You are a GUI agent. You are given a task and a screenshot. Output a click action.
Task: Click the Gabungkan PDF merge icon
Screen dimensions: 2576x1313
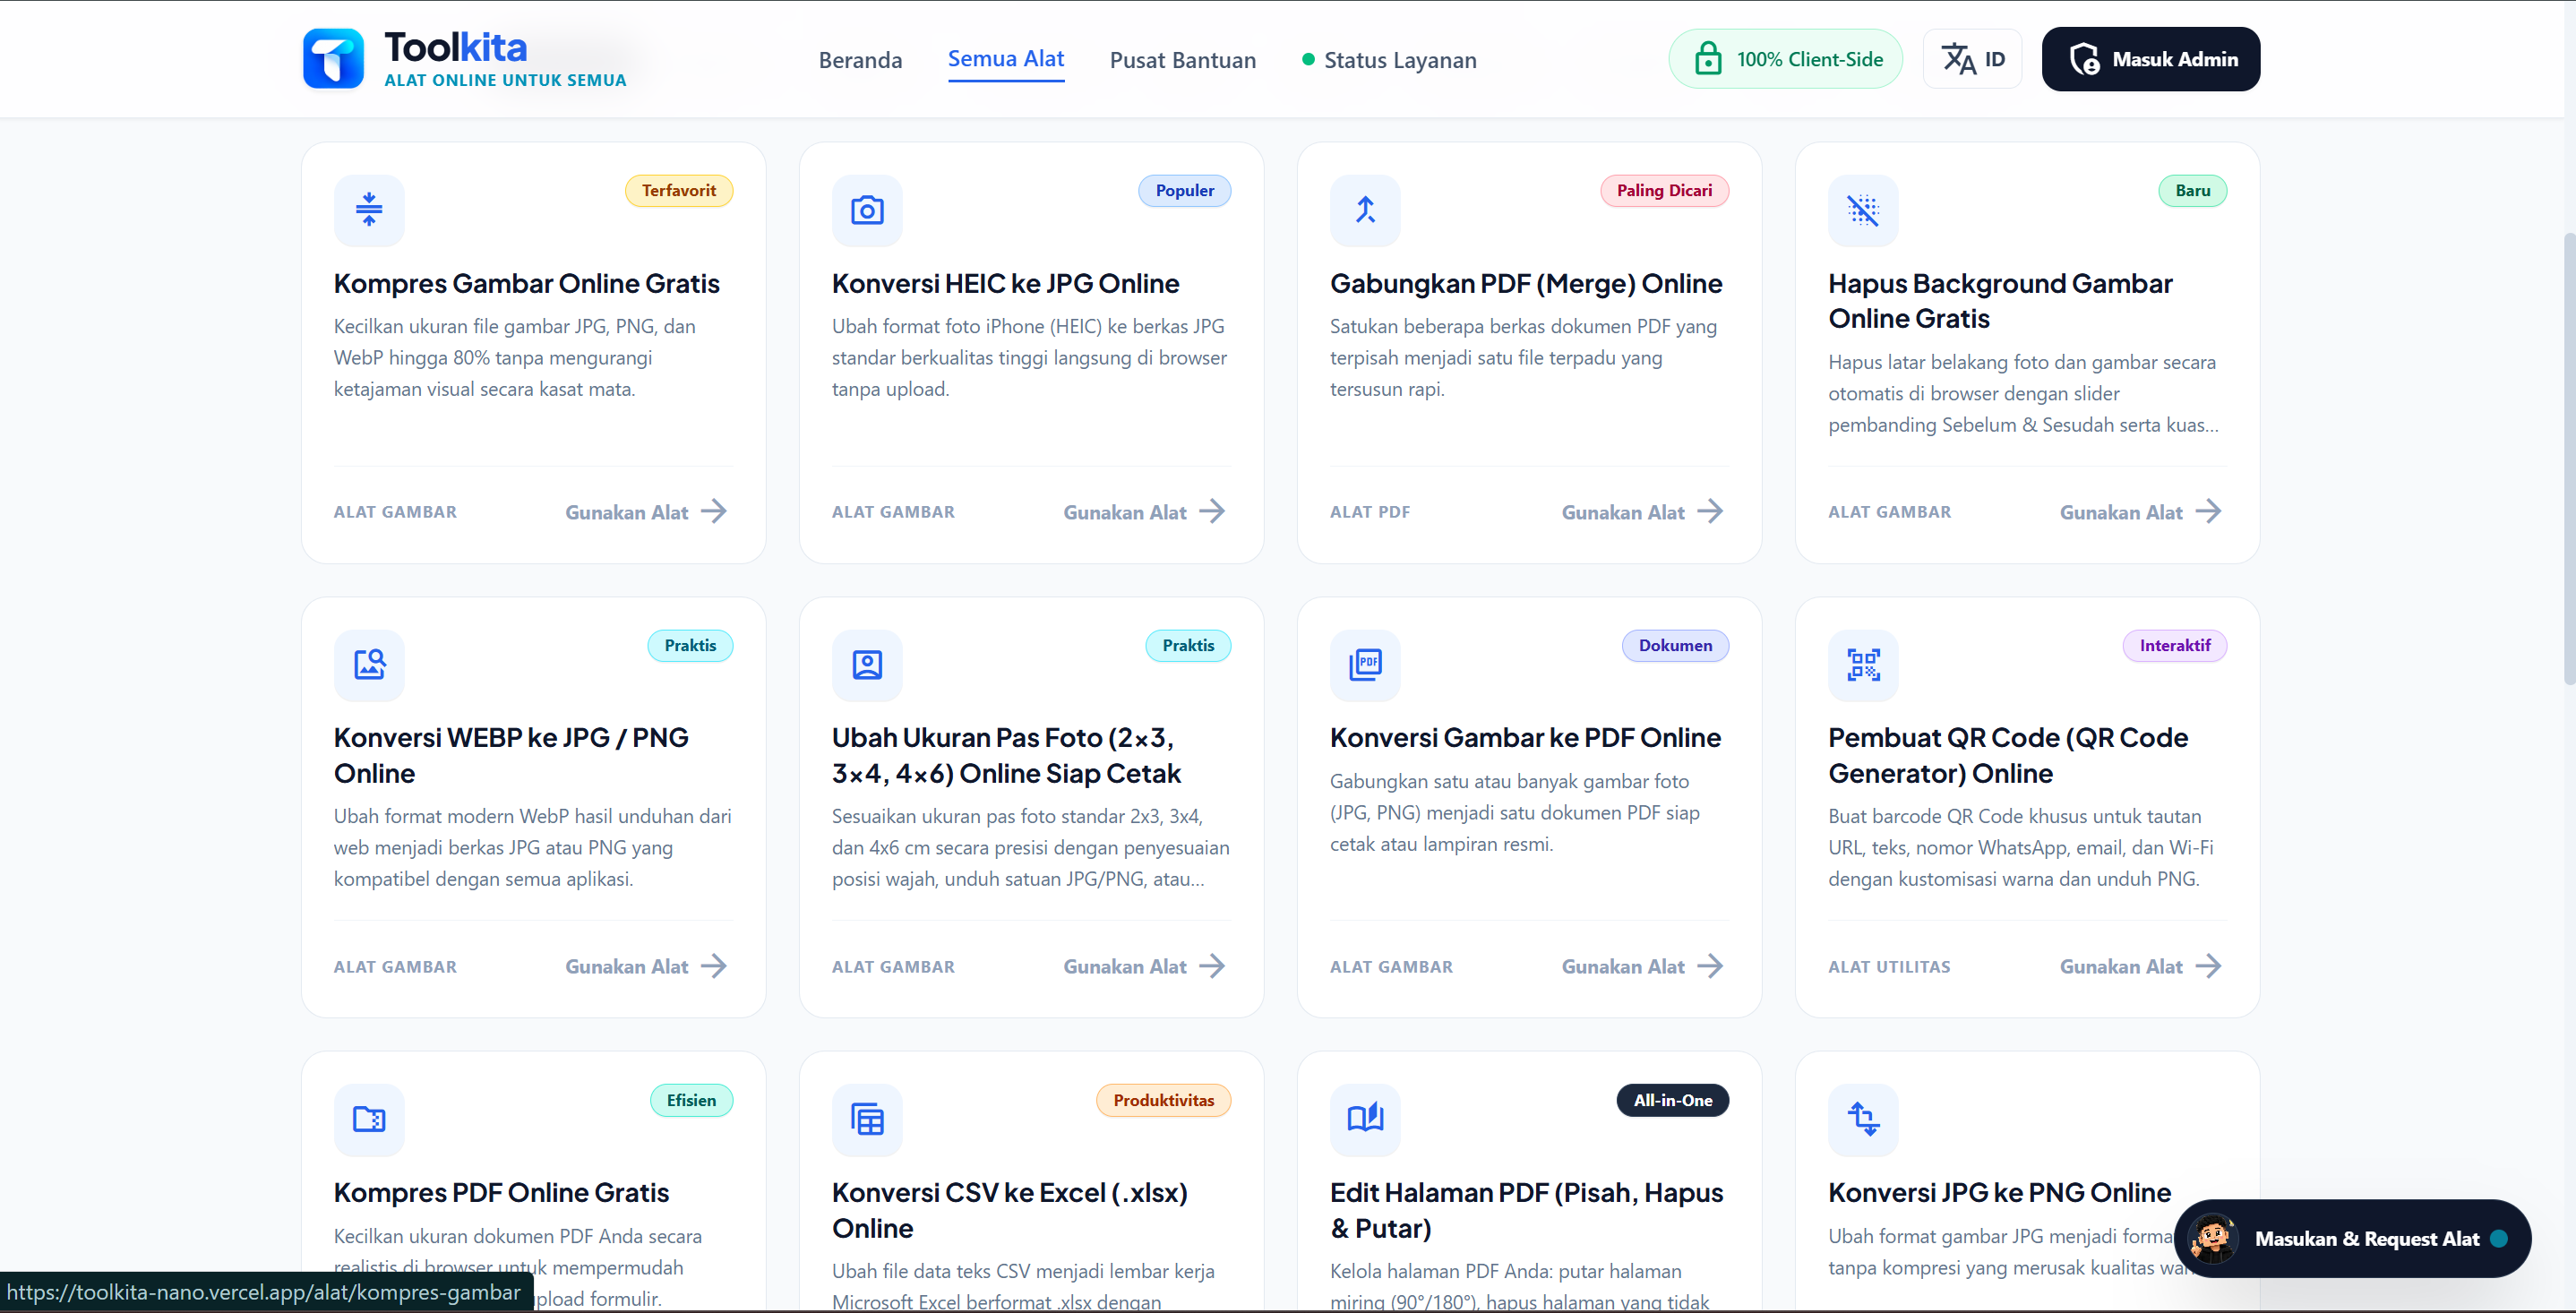(x=1365, y=210)
